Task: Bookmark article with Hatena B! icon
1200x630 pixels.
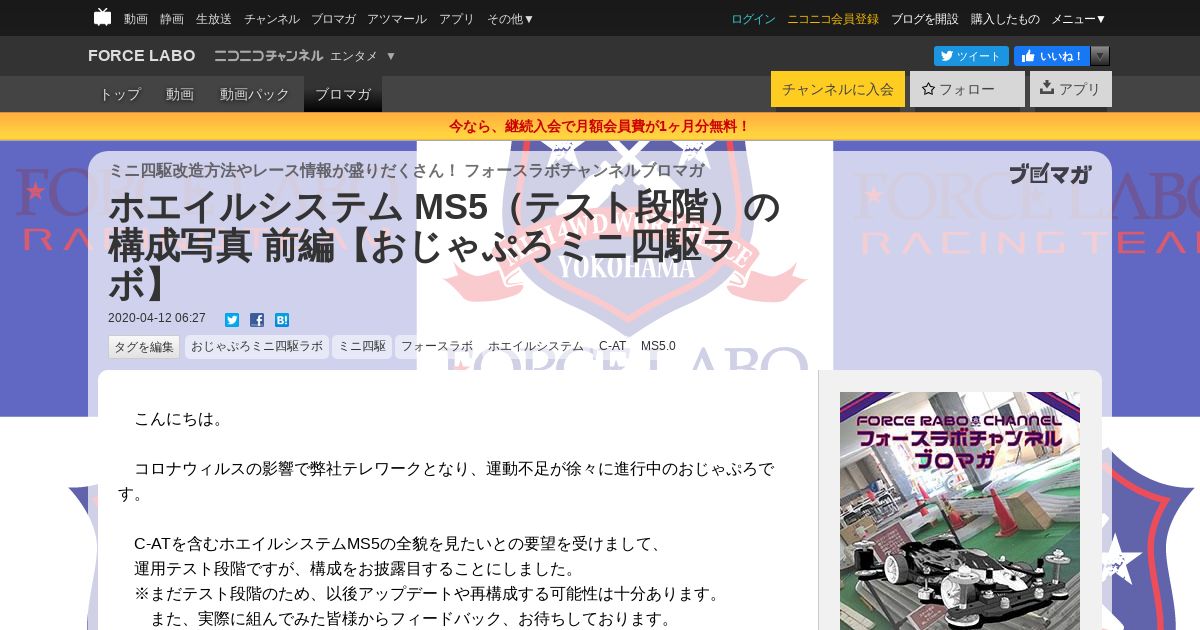Action: tap(282, 320)
